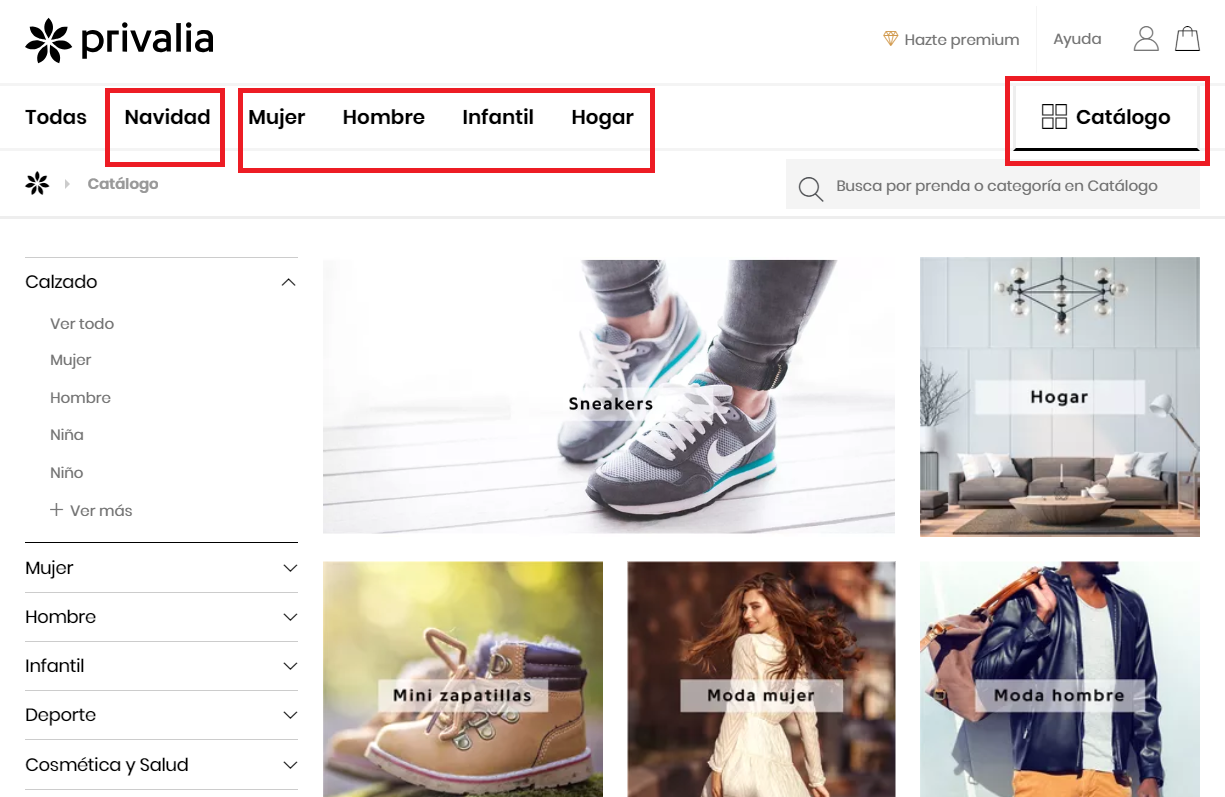Expand the Deporte section
The width and height of the screenshot is (1225, 797).
pos(161,715)
